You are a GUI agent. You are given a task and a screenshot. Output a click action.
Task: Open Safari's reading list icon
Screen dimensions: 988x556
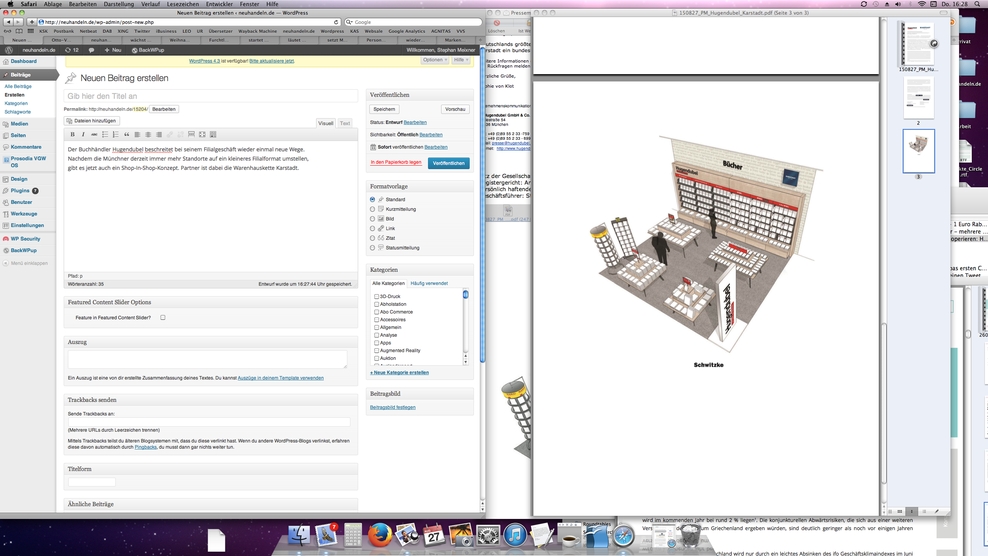[x=8, y=31]
